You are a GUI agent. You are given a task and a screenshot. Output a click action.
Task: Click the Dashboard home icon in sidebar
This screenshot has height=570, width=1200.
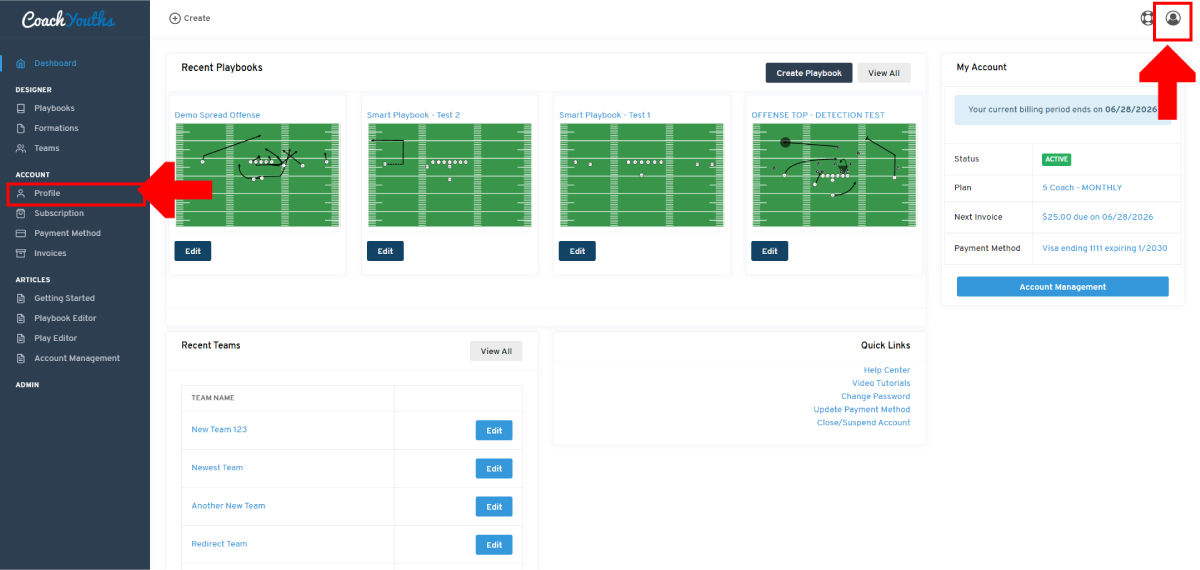tap(22, 63)
